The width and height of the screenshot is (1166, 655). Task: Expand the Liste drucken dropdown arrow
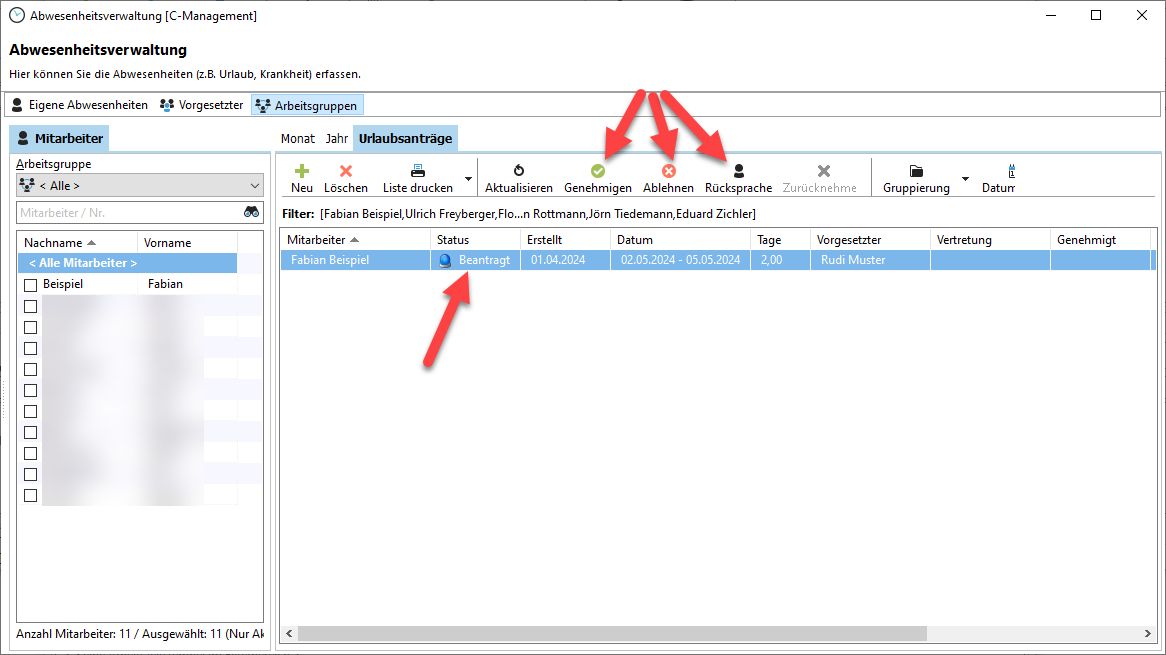click(468, 179)
